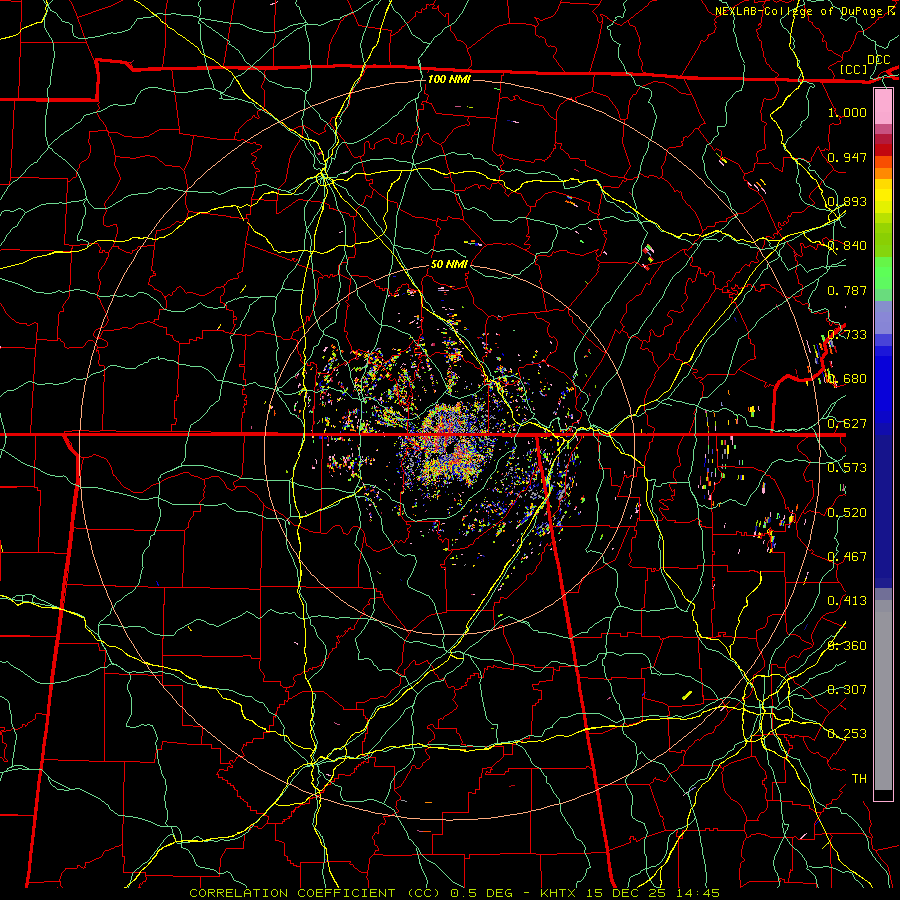Click the DCC label above color scale
The height and width of the screenshot is (900, 900).
878,59
